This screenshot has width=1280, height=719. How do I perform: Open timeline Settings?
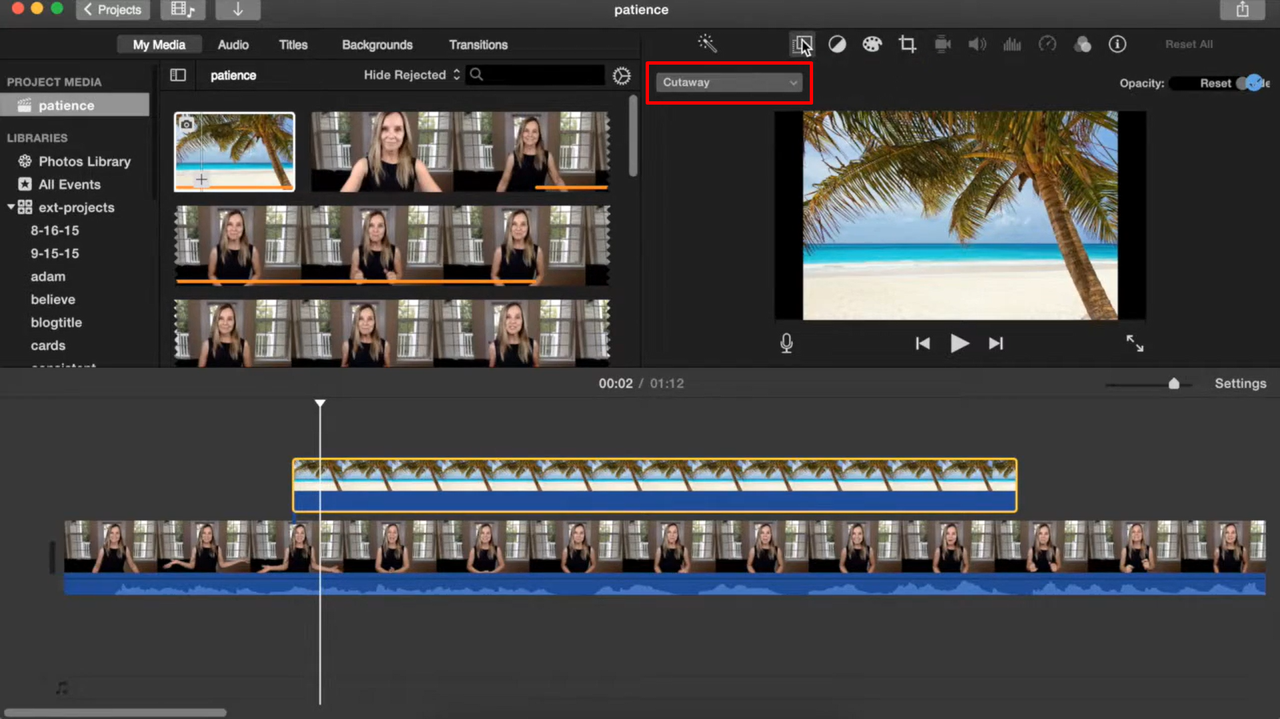pyautogui.click(x=1240, y=383)
